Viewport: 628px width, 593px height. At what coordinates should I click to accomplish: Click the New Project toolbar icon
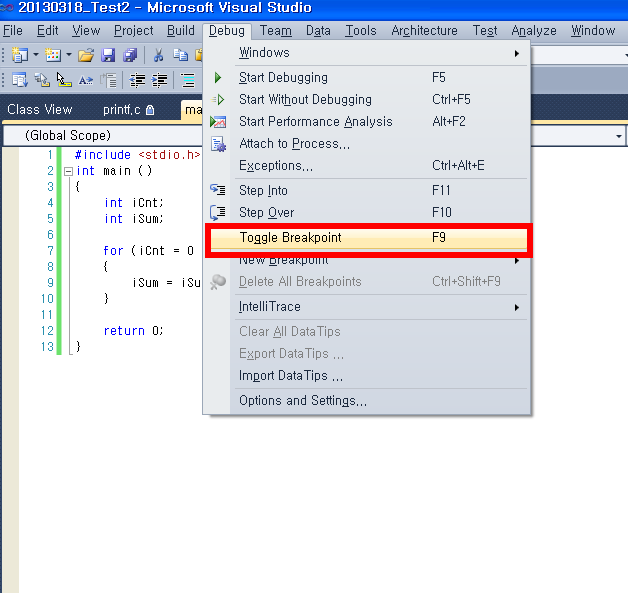[19, 55]
